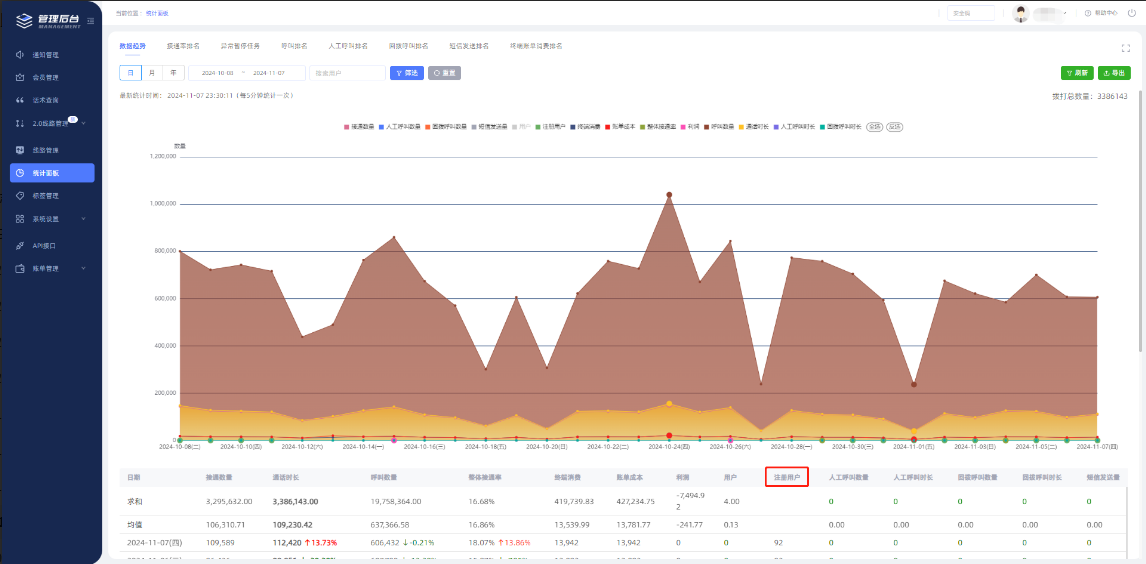
Task: Click the 搜索用户 search input field
Action: pos(347,73)
